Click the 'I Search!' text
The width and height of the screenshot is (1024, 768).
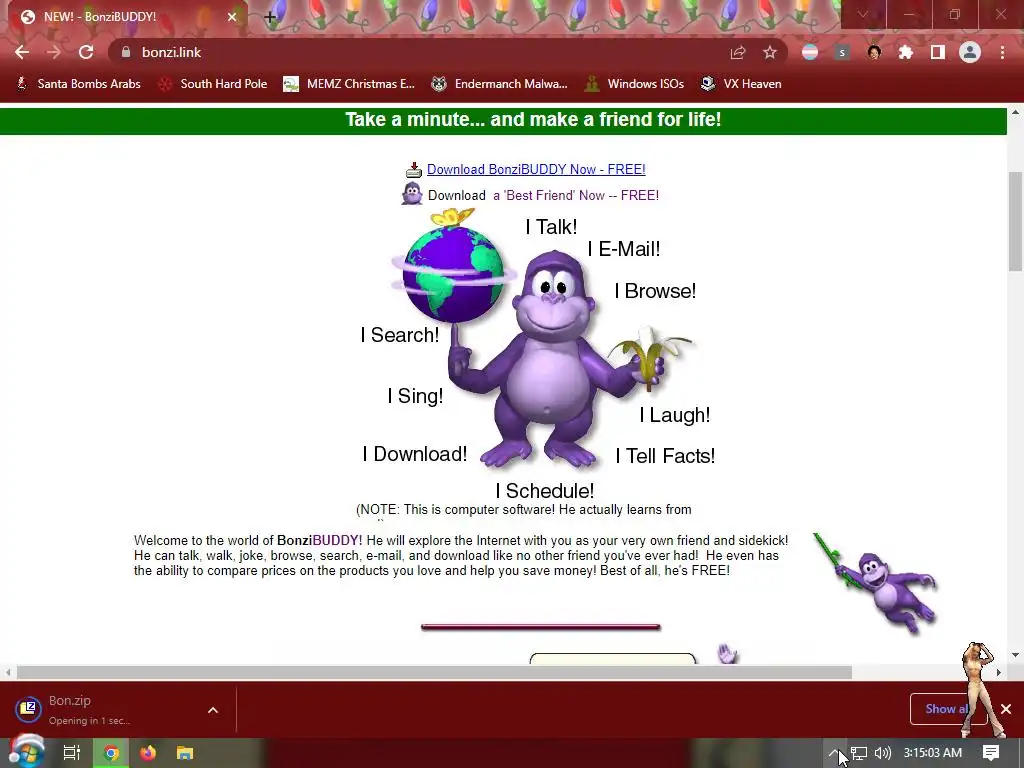pyautogui.click(x=400, y=334)
